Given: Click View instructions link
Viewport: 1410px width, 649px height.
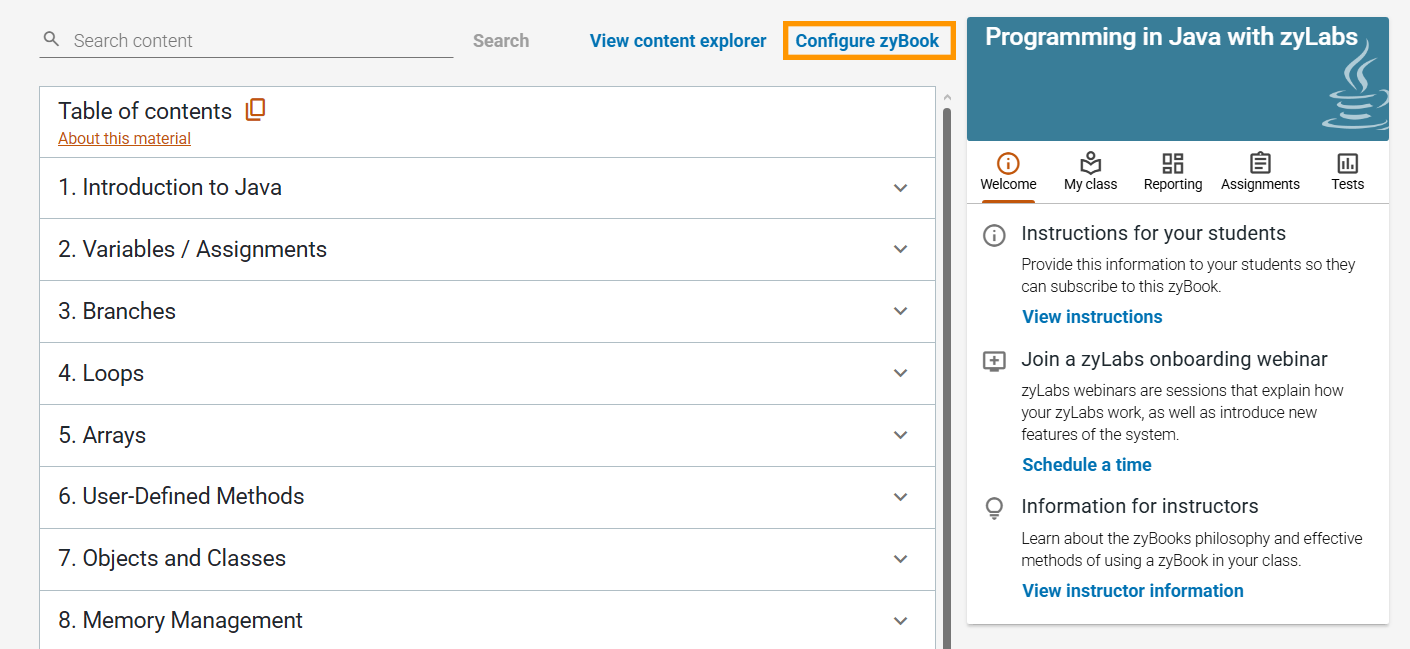Looking at the screenshot, I should (1092, 317).
